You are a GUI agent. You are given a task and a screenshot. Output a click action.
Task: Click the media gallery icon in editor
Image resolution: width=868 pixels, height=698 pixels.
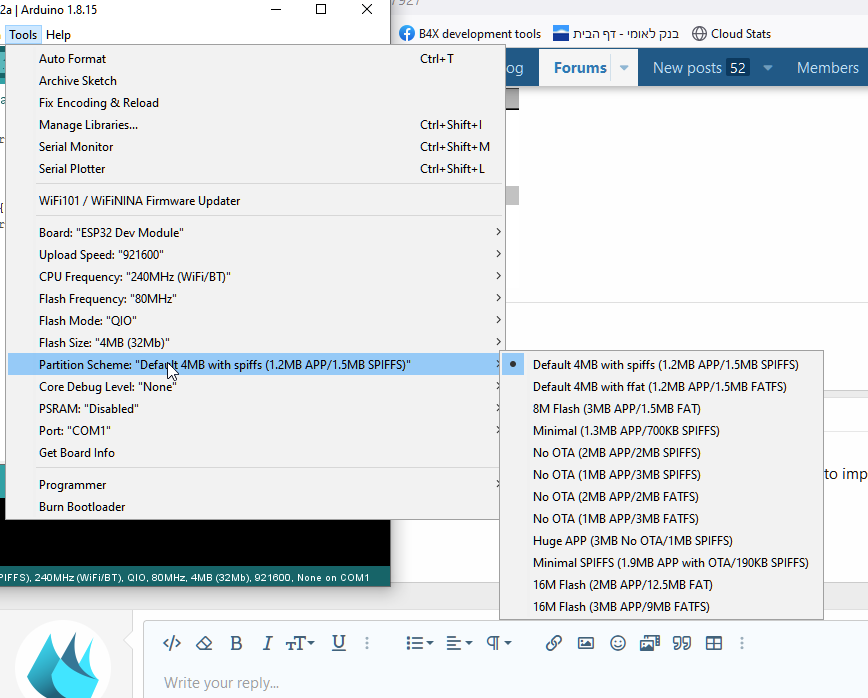649,643
